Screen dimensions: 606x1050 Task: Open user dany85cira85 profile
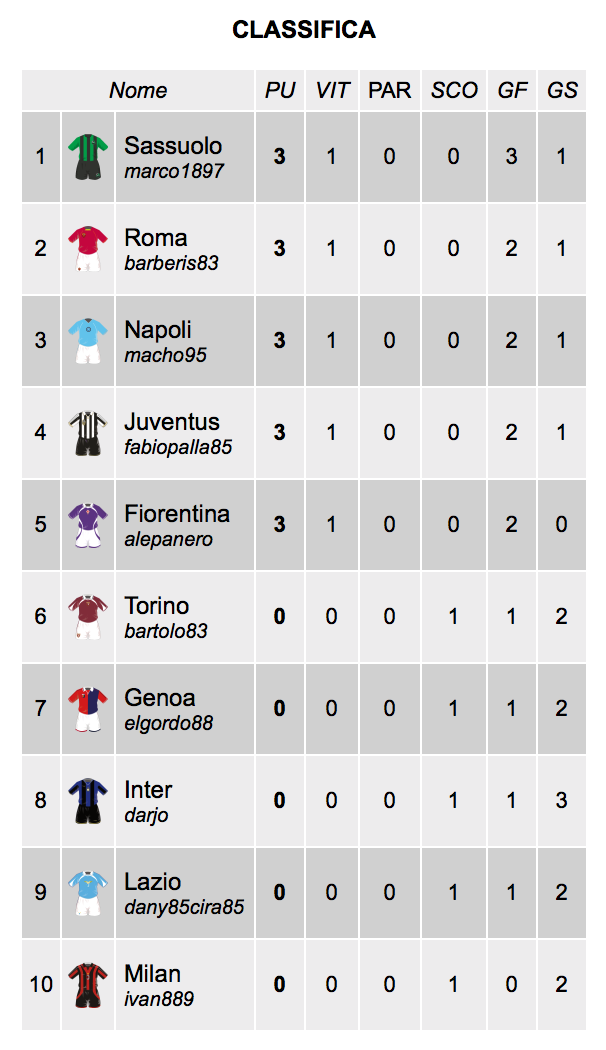coord(184,907)
